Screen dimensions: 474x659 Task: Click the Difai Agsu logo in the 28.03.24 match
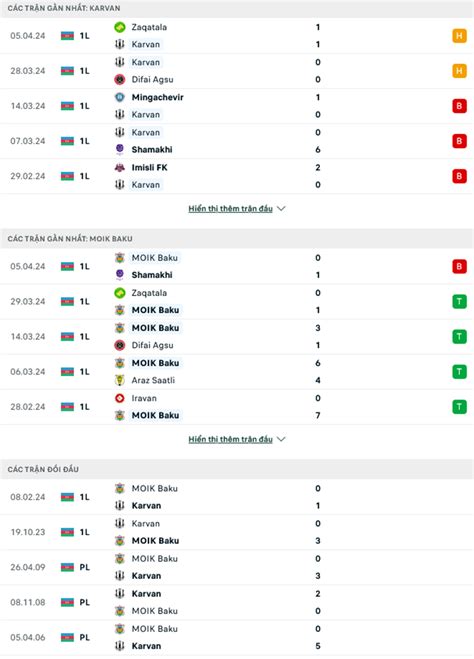coord(120,79)
